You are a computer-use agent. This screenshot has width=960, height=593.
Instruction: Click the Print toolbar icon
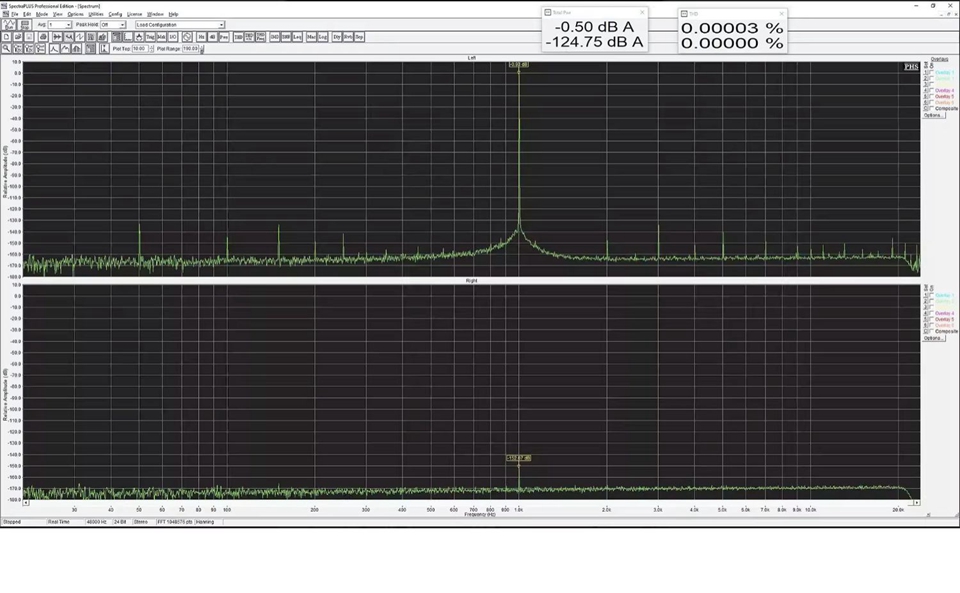click(43, 37)
